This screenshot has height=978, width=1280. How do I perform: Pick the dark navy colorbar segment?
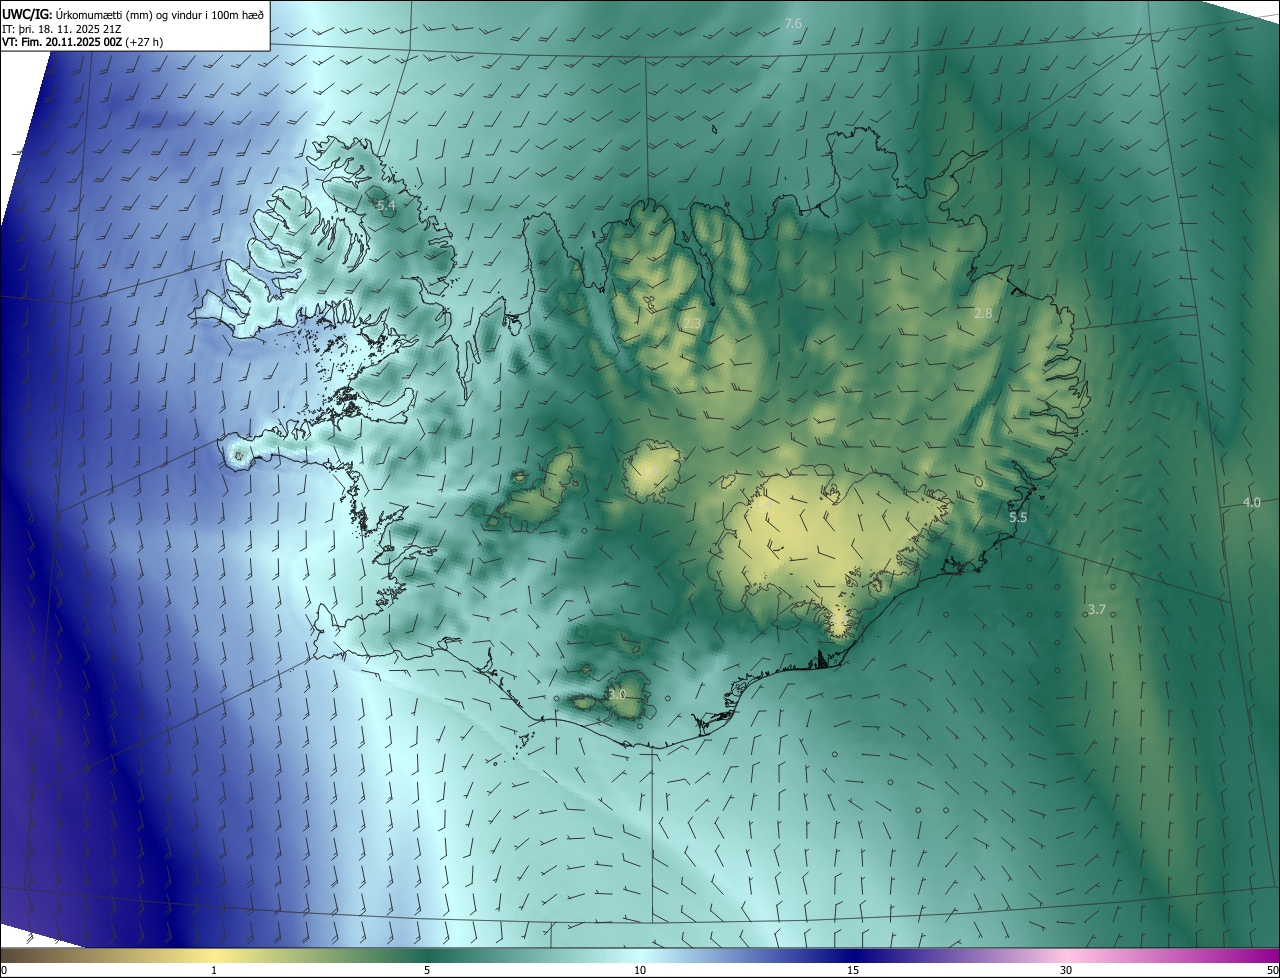(x=853, y=956)
